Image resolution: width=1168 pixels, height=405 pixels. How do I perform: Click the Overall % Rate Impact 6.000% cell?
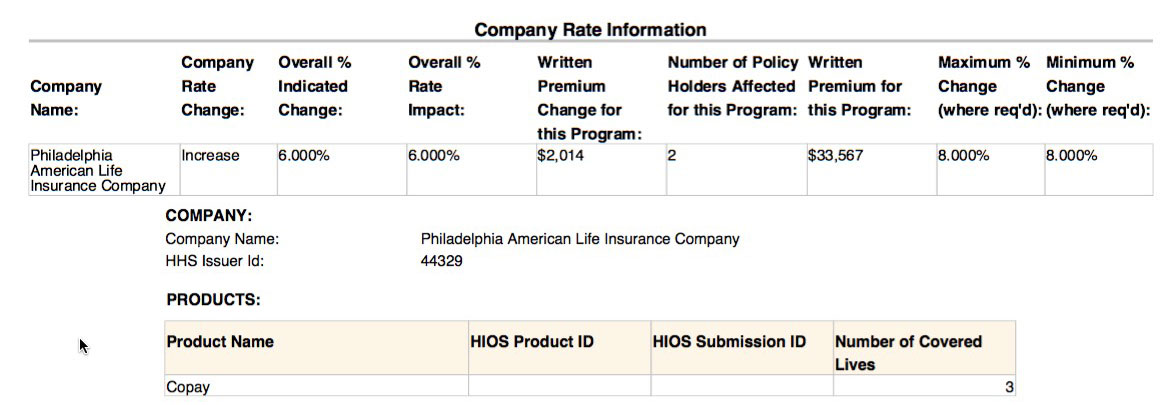tap(433, 156)
